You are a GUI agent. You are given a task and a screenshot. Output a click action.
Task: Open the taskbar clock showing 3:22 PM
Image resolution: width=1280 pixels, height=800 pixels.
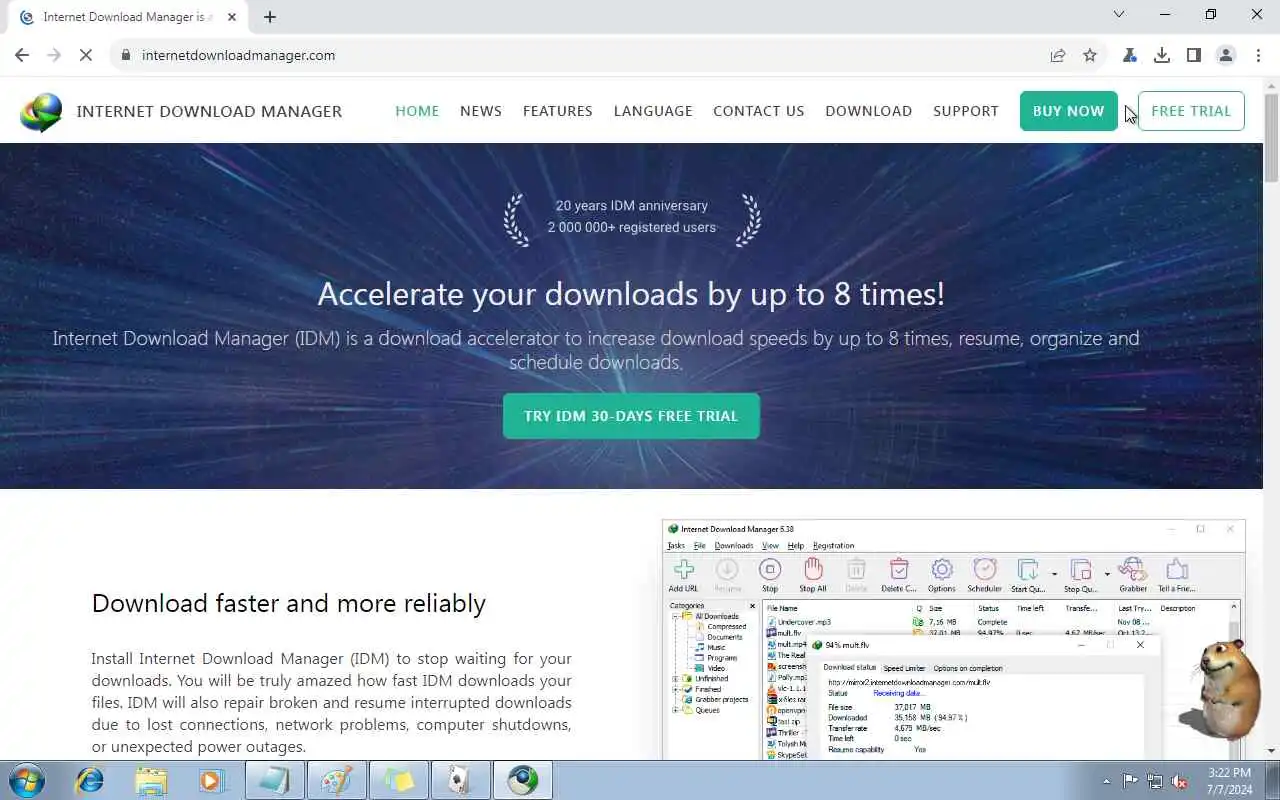1229,780
